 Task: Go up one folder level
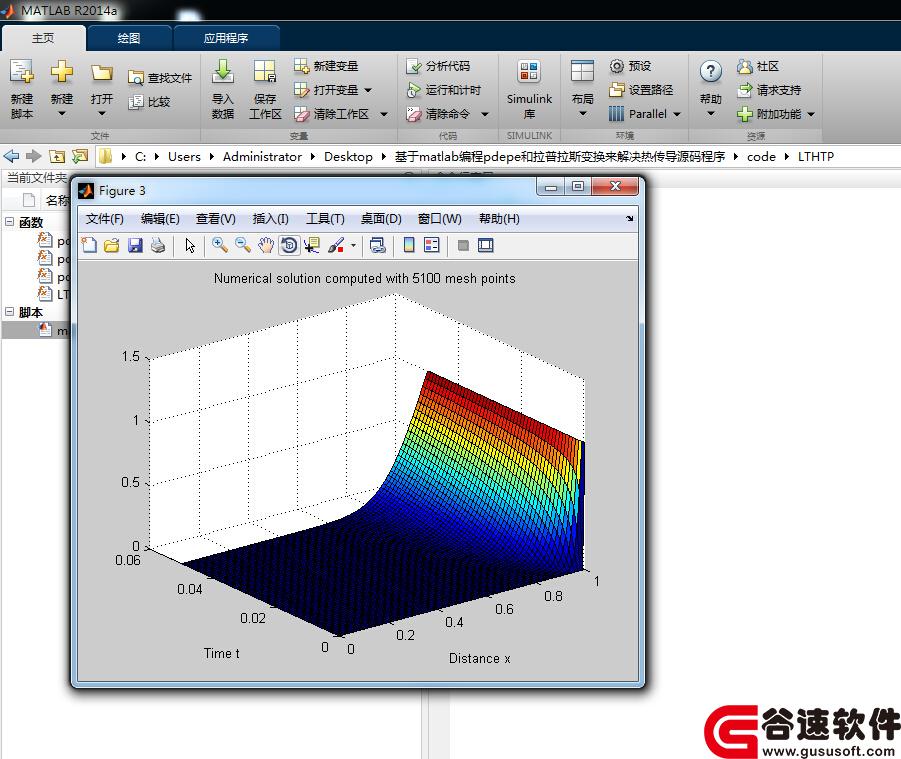[x=57, y=156]
